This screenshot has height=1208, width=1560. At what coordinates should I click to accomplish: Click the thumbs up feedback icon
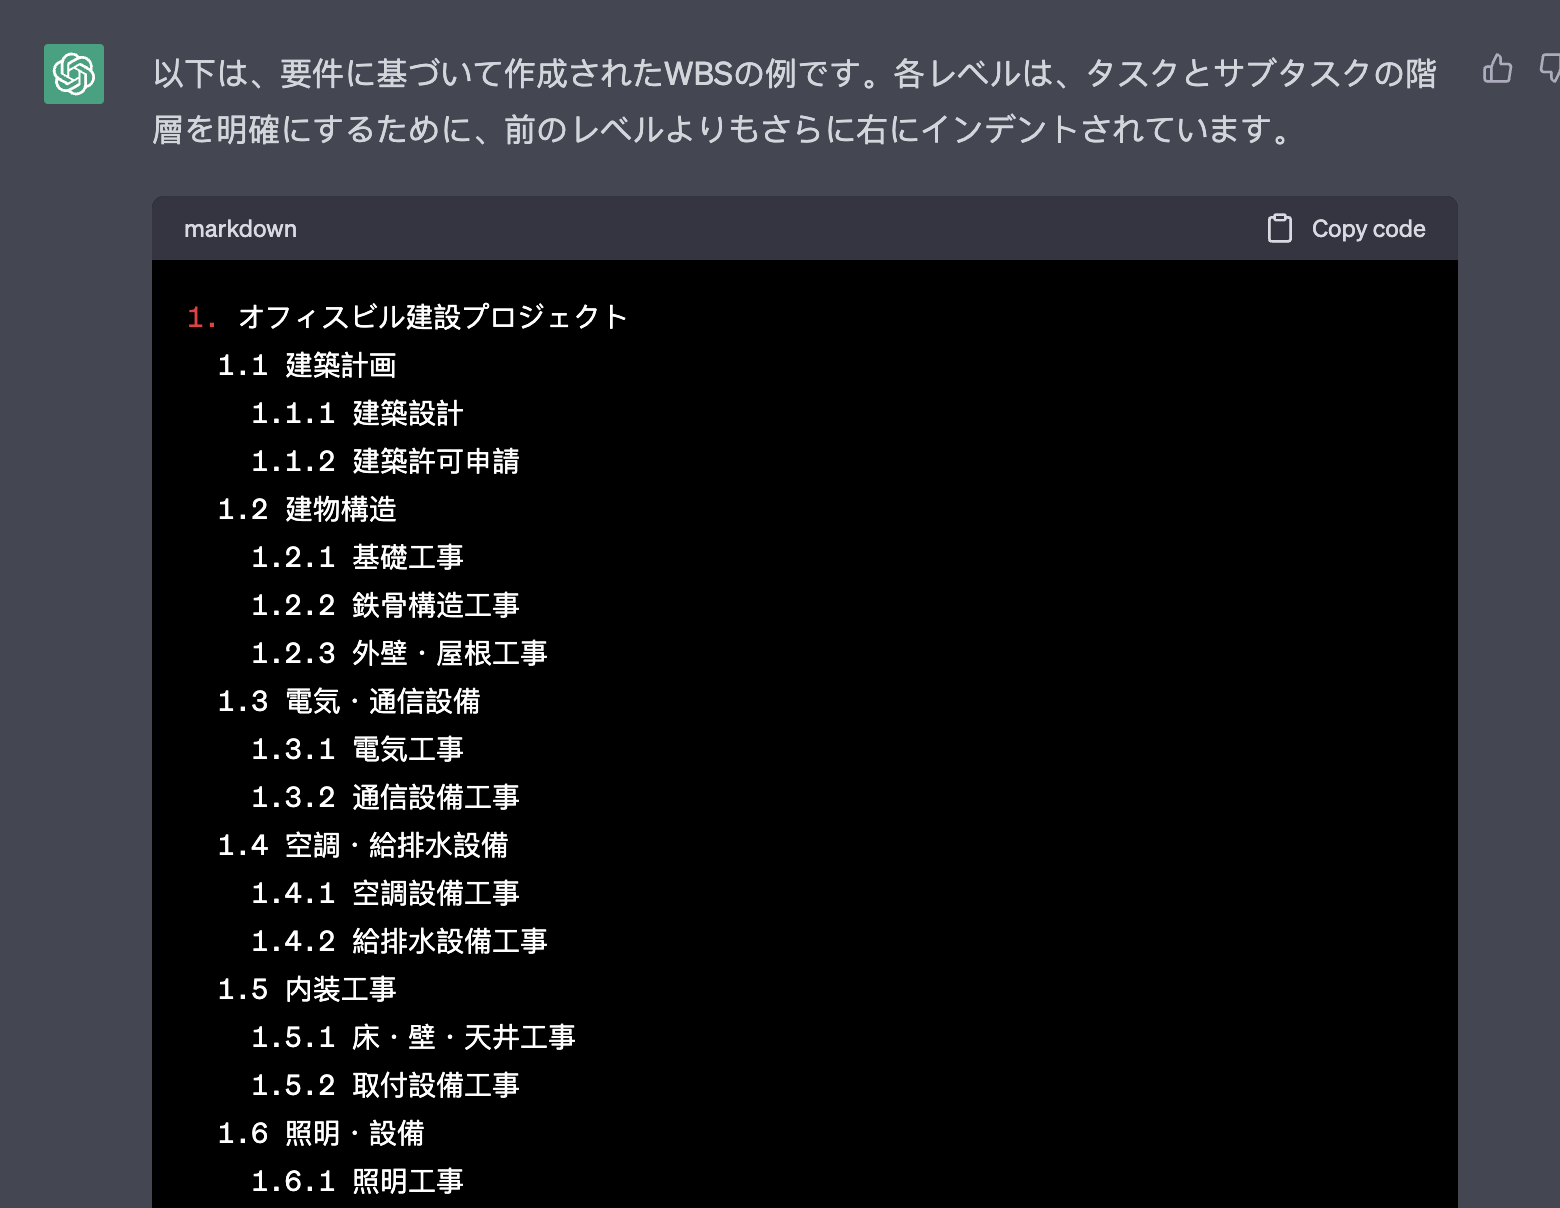click(x=1497, y=68)
